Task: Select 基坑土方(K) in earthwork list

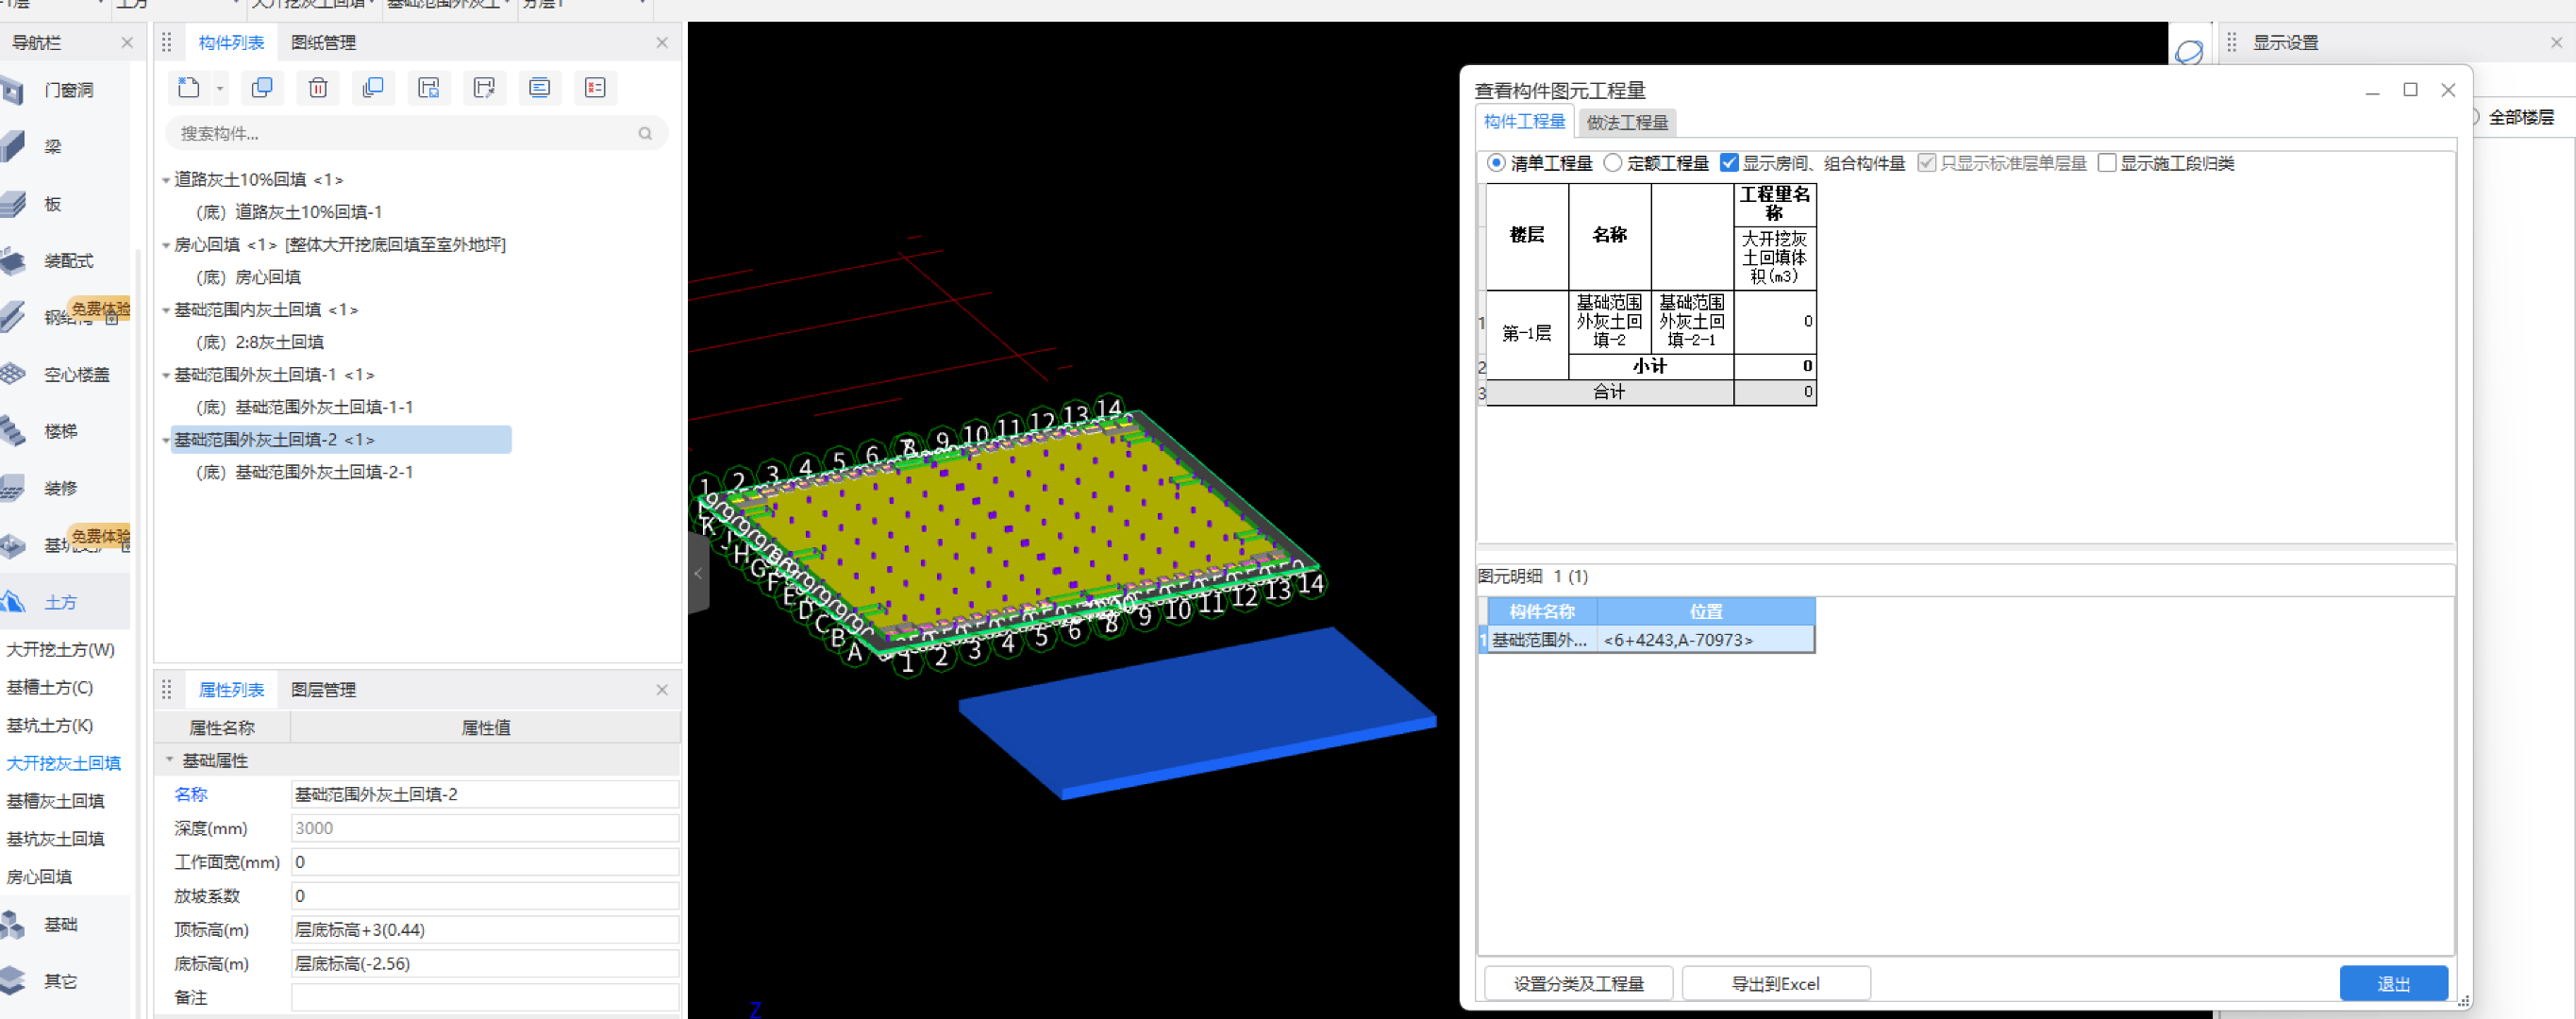Action: click(x=50, y=725)
